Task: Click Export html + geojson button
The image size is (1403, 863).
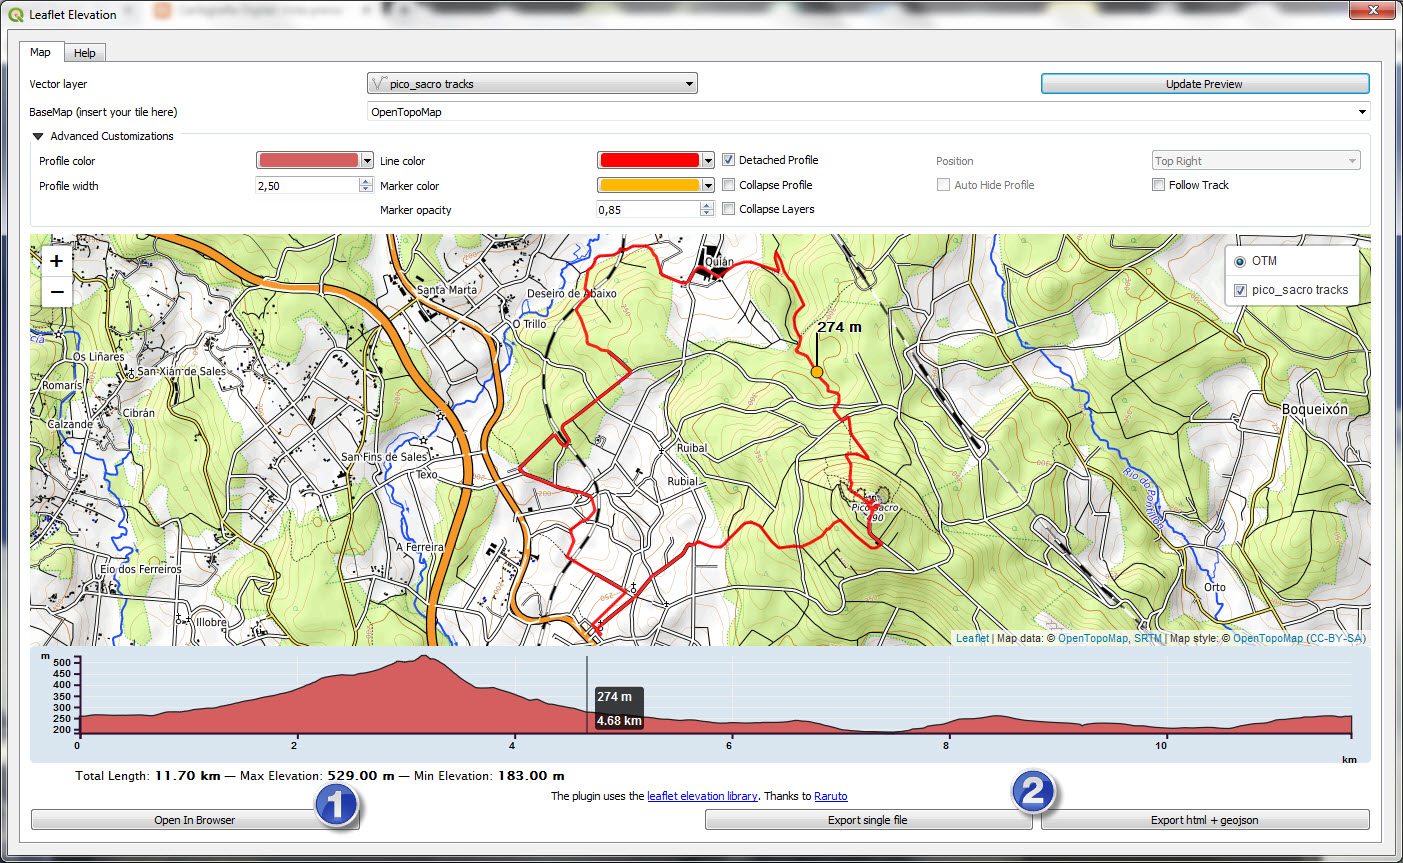Action: click(x=1205, y=820)
